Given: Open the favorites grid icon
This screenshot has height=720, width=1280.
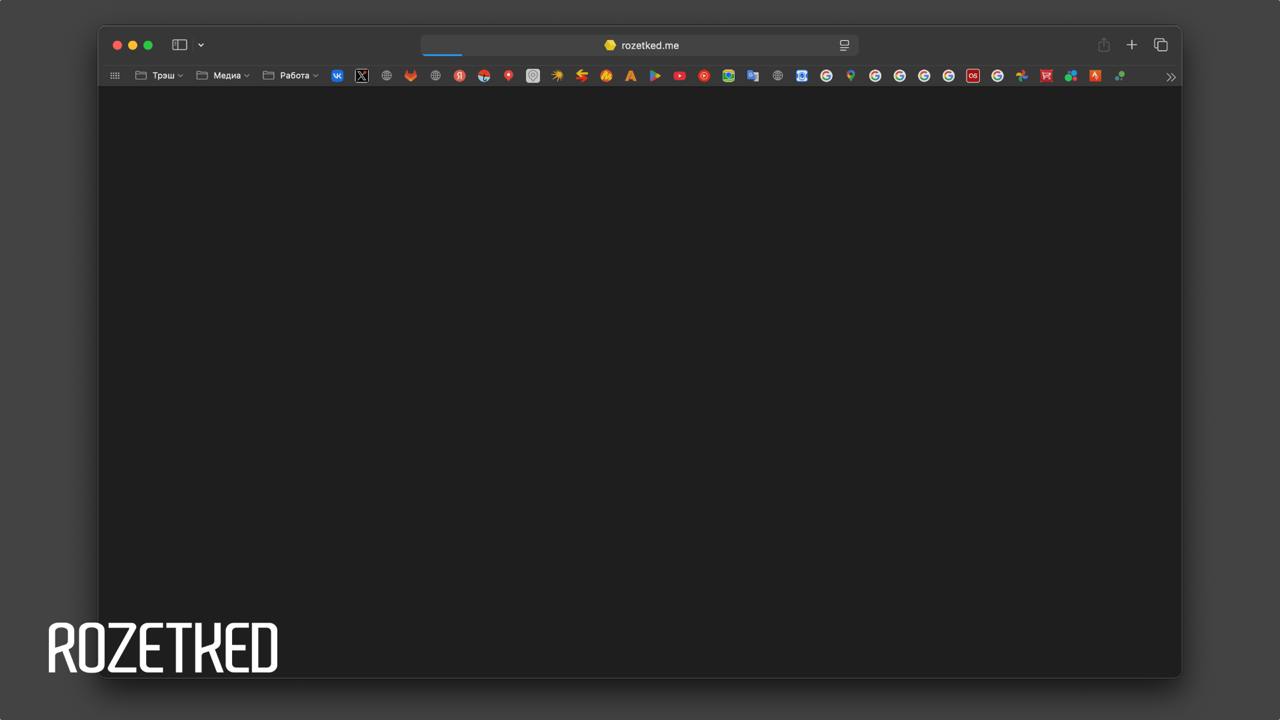Looking at the screenshot, I should [115, 76].
